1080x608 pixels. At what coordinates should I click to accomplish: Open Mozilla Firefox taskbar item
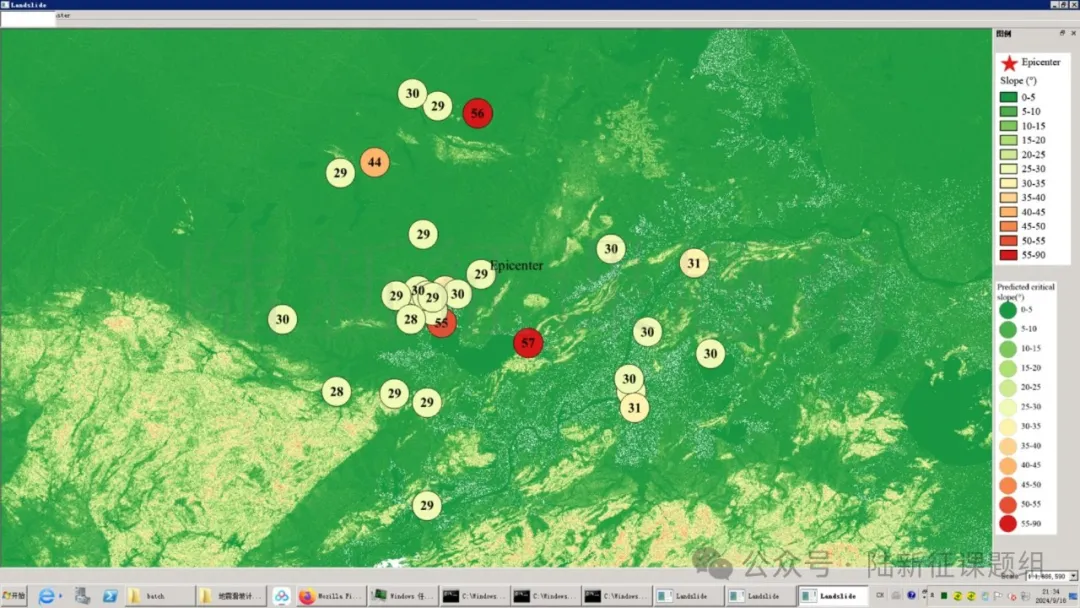pyautogui.click(x=329, y=596)
